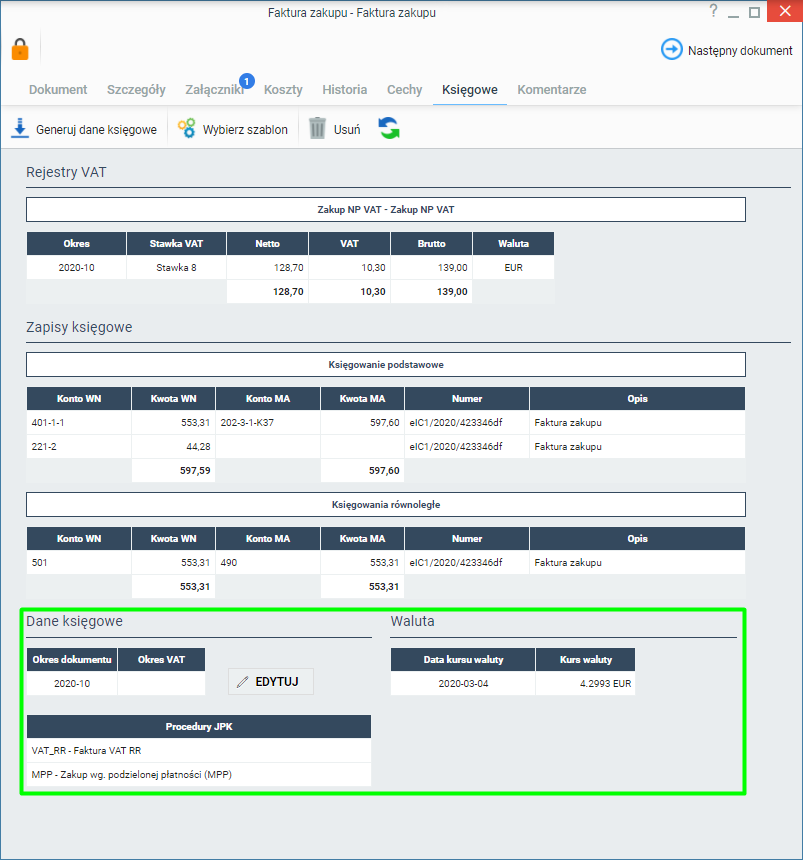Click the 10,30 VAT amount in Stawka 8 row
The image size is (803, 860).
349,268
